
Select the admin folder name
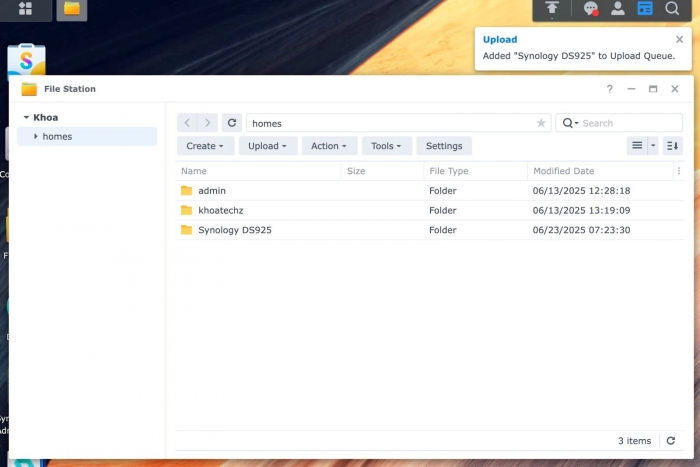[212, 191]
